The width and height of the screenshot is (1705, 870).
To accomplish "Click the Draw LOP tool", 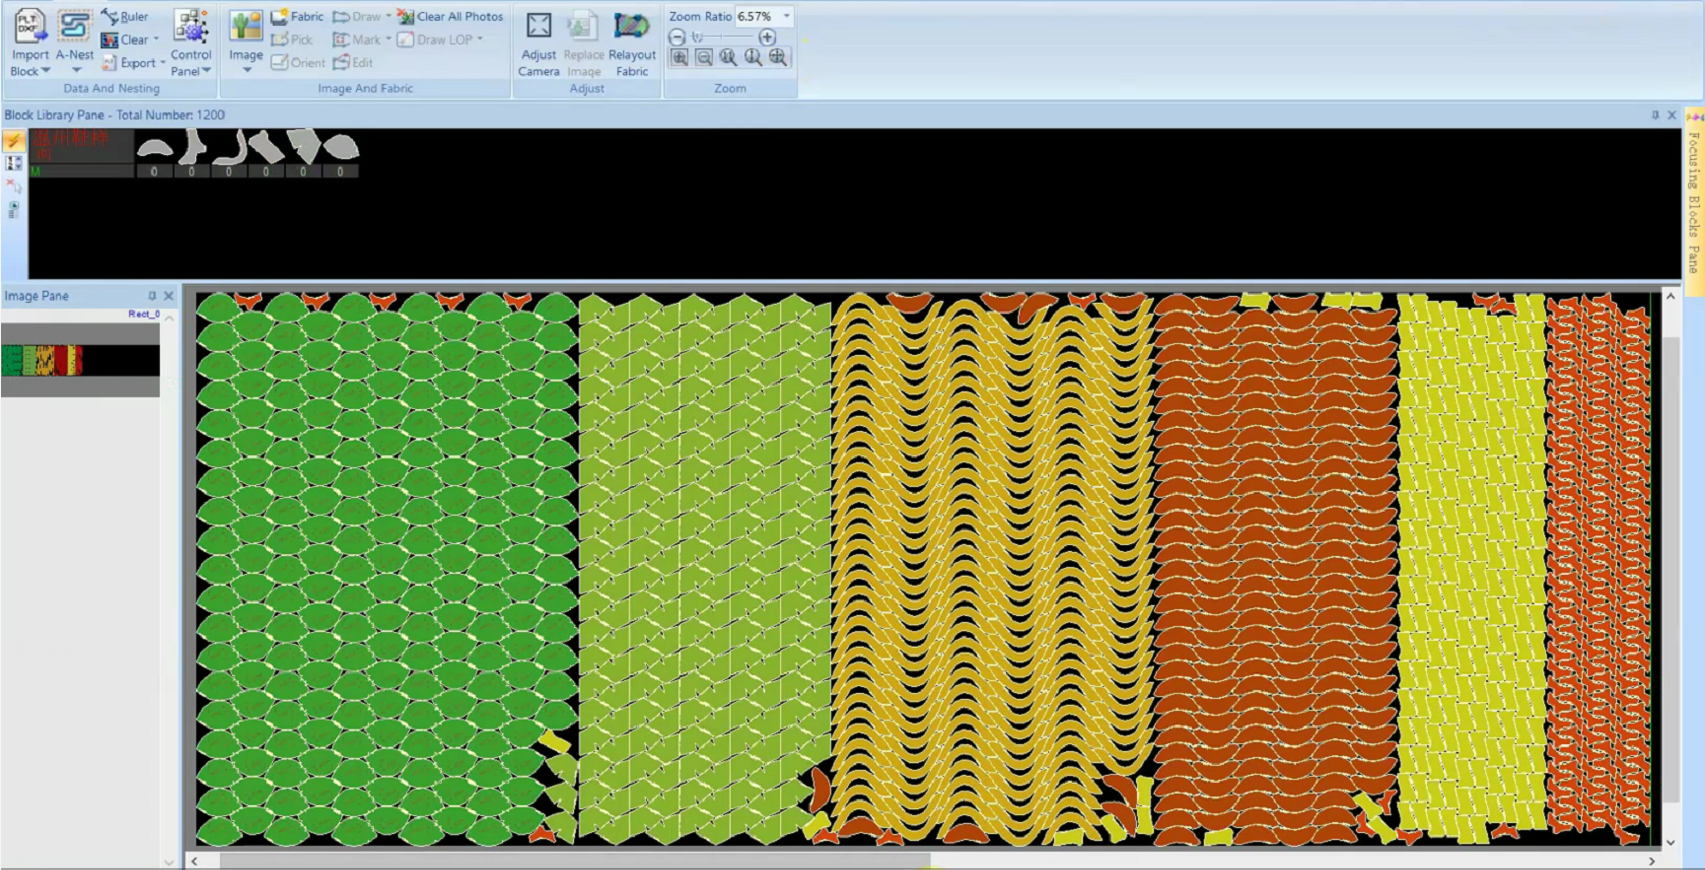I will point(436,39).
